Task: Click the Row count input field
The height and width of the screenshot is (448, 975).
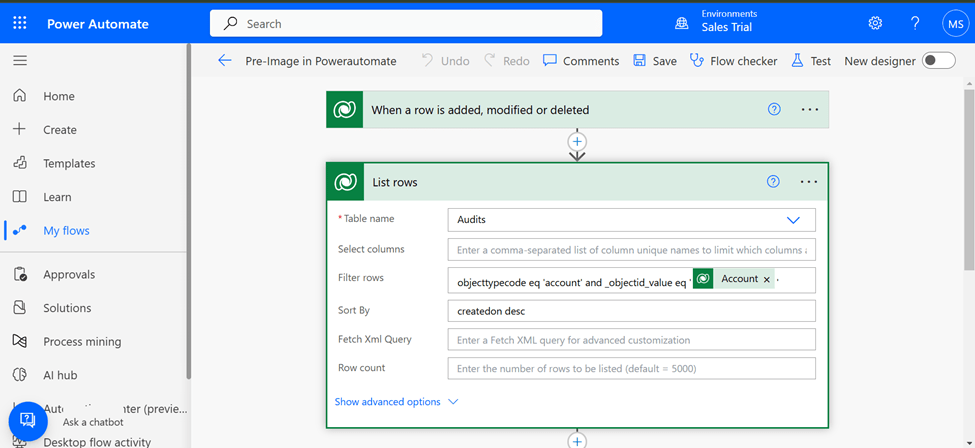Action: pyautogui.click(x=631, y=369)
